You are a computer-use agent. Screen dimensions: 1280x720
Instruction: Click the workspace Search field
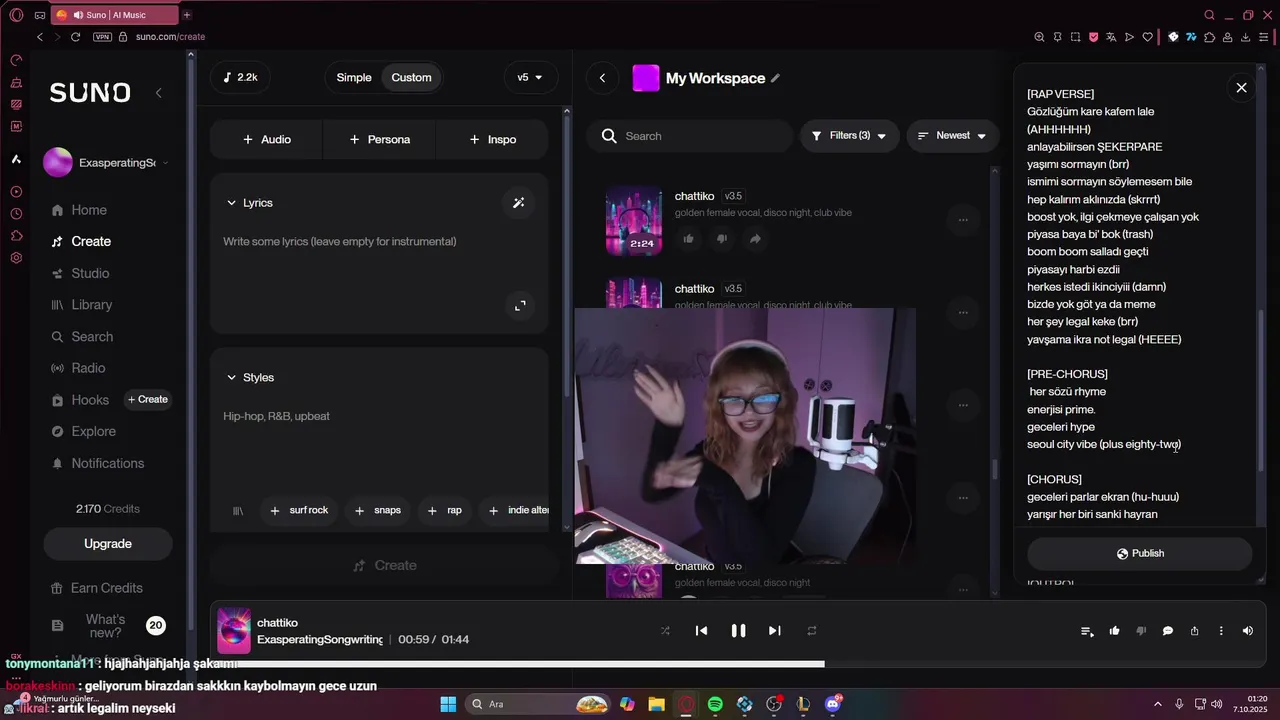(690, 136)
